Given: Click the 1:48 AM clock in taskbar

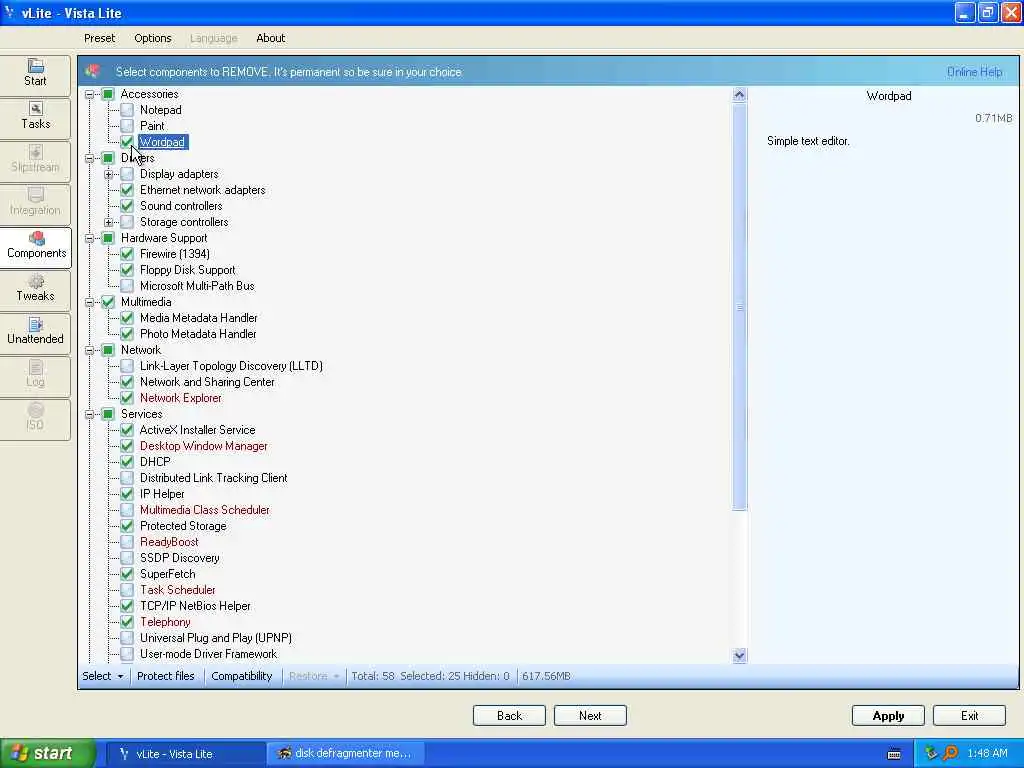Looking at the screenshot, I should pyautogui.click(x=987, y=754).
